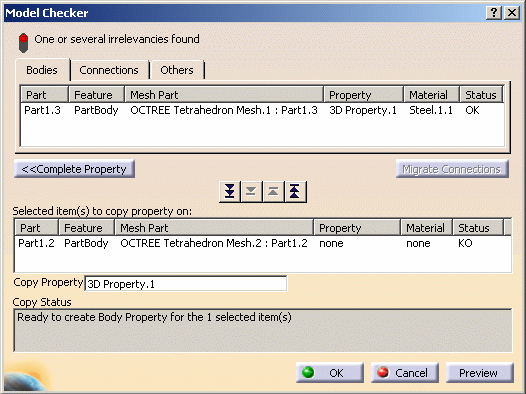The width and height of the screenshot is (526, 394).
Task: Open the Others tab
Action: 177,70
